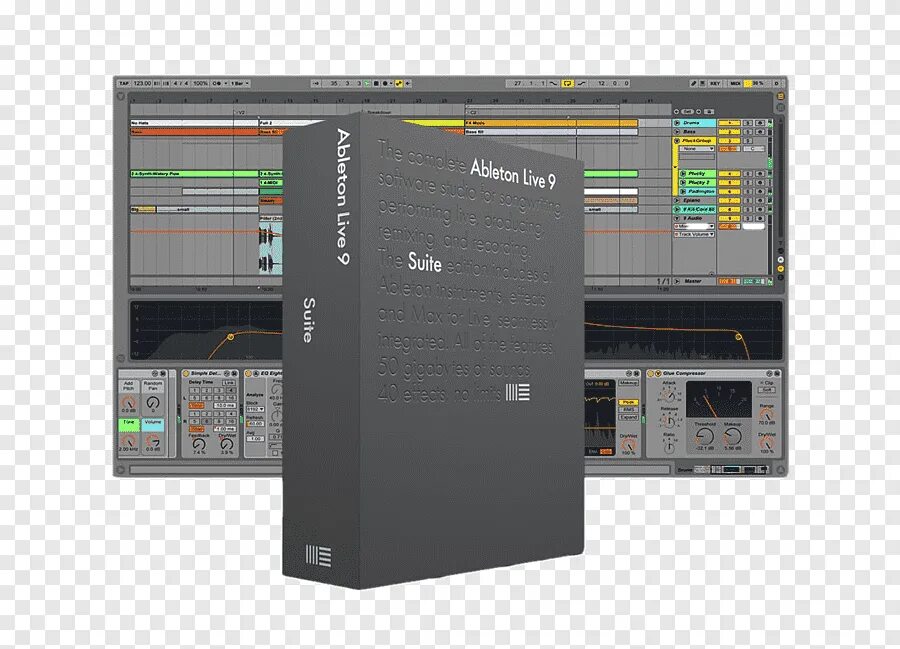
Task: Toggle the yellow automation arm button
Action: click(399, 83)
